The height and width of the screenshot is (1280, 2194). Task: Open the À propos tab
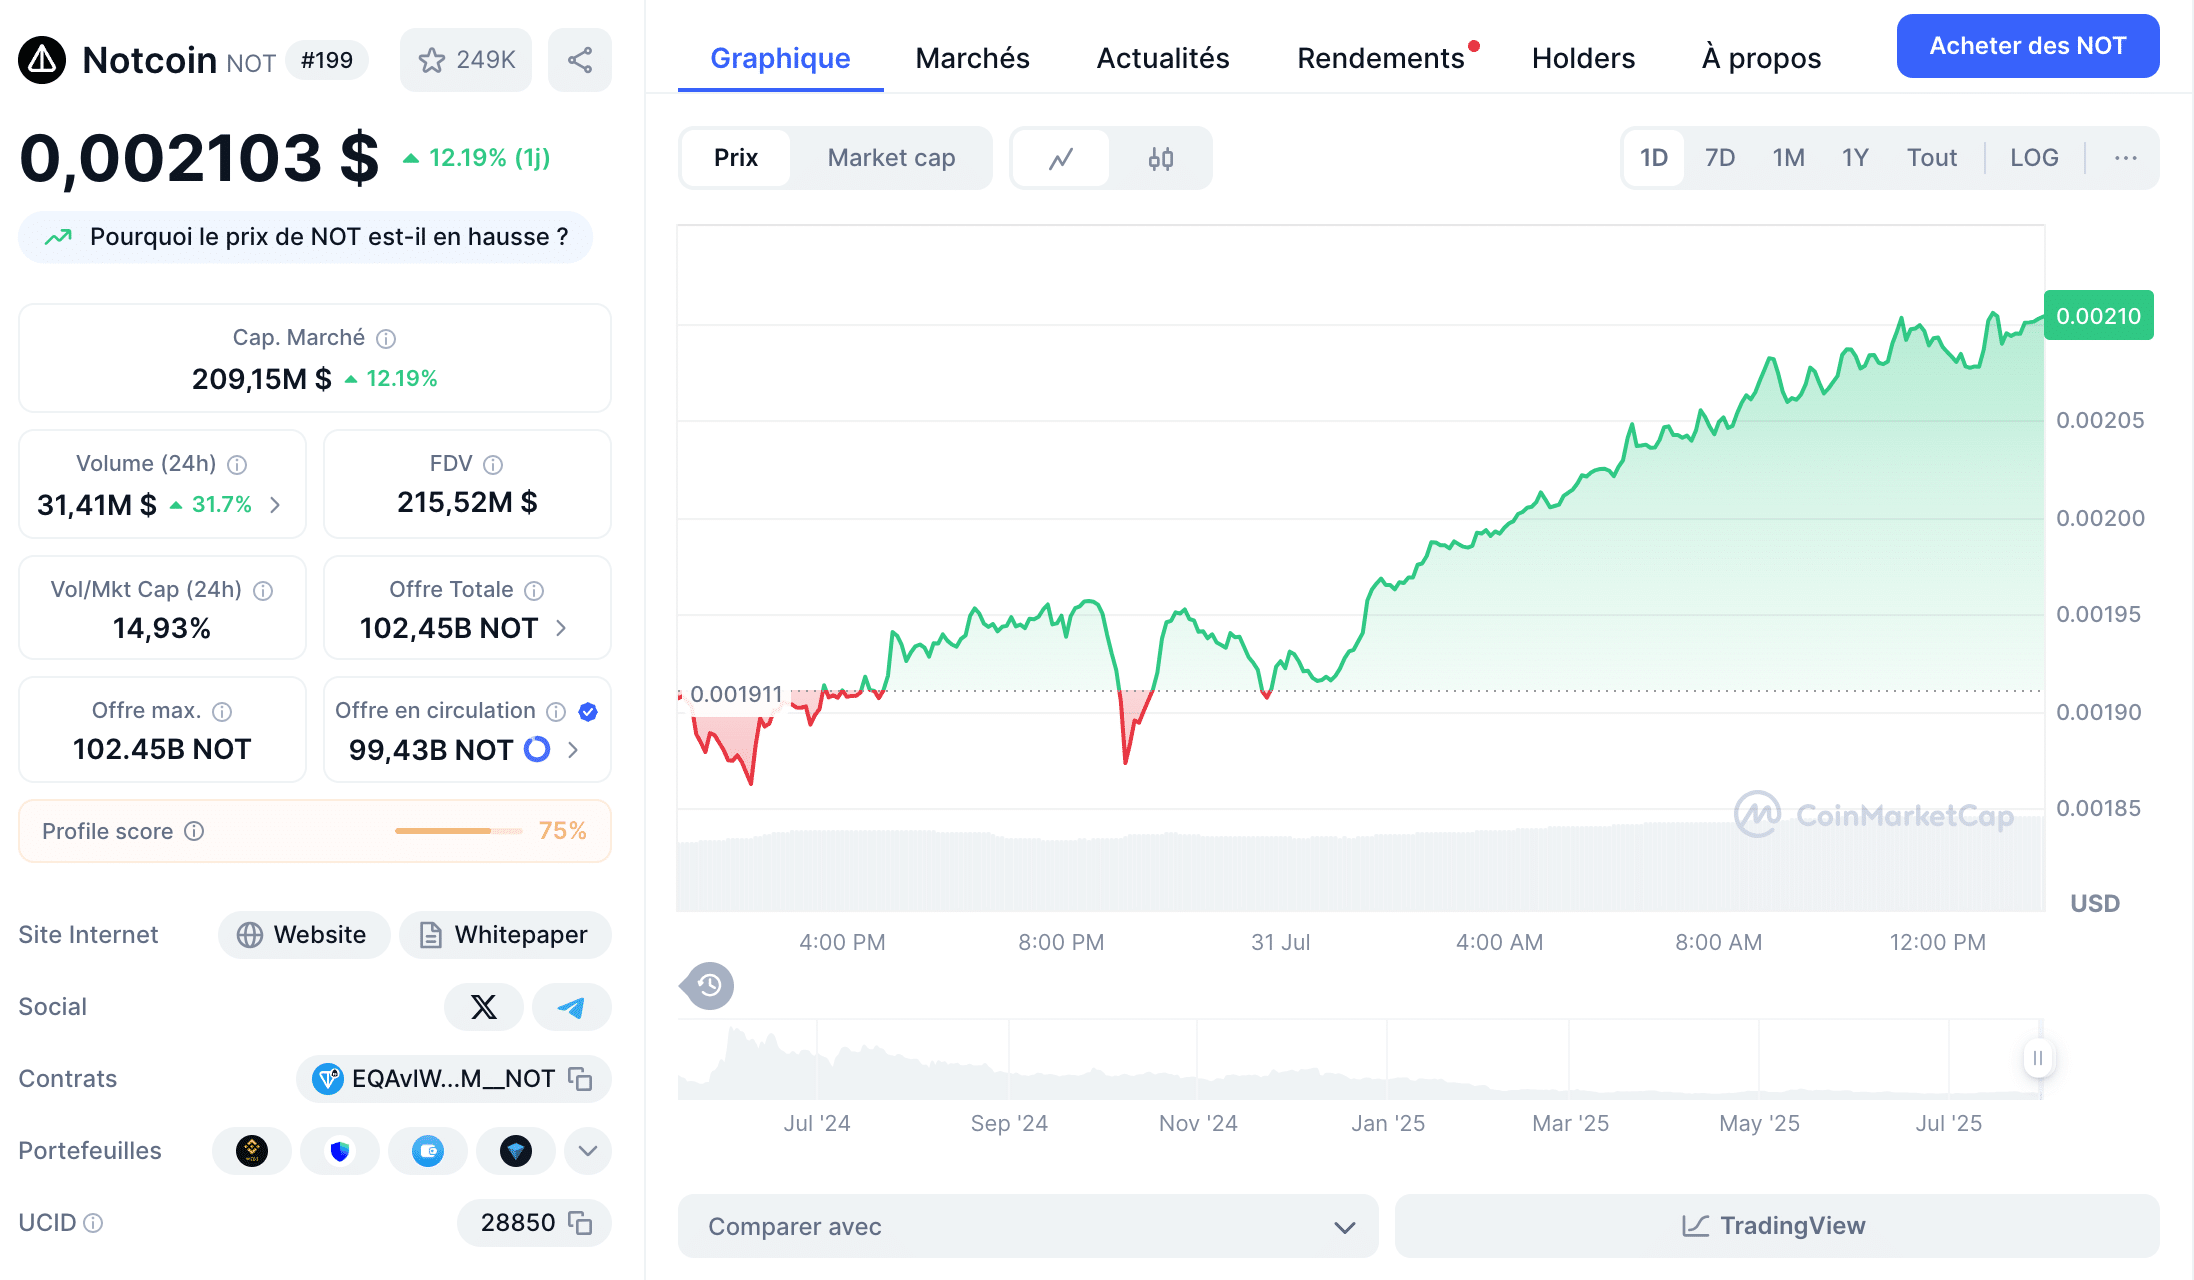1761,58
